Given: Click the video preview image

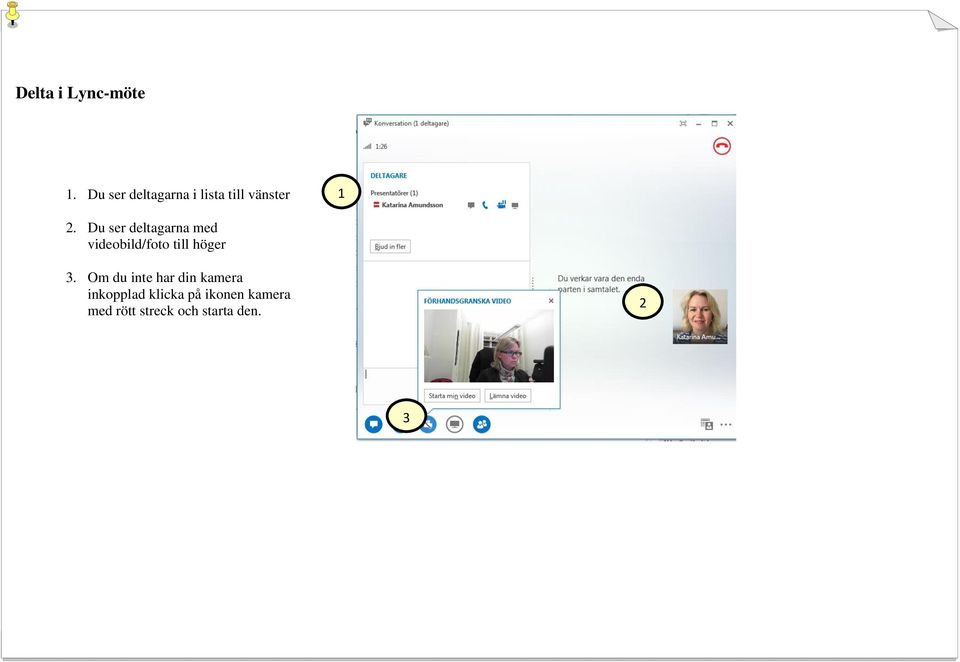Looking at the screenshot, I should [489, 345].
